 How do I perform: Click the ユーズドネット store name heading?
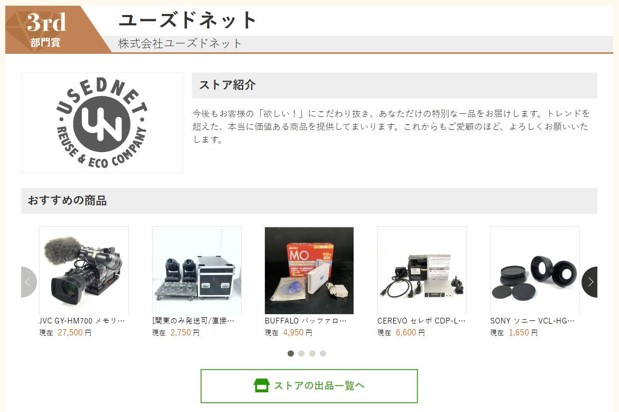(188, 20)
